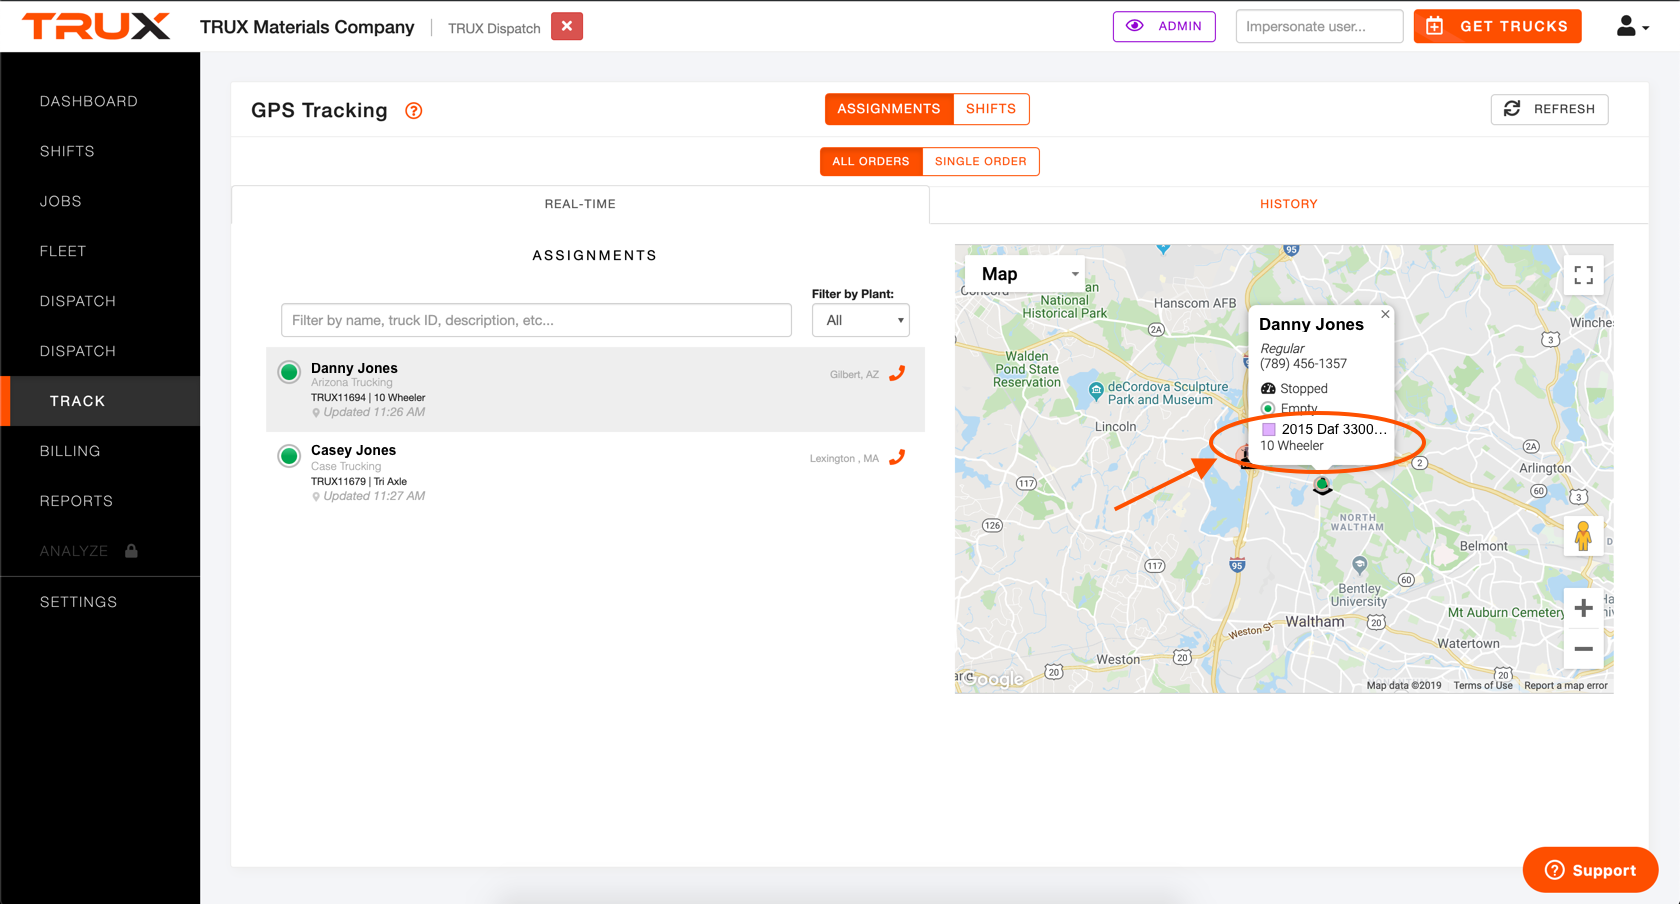
Task: Click the Google logo on map
Action: coord(995,679)
